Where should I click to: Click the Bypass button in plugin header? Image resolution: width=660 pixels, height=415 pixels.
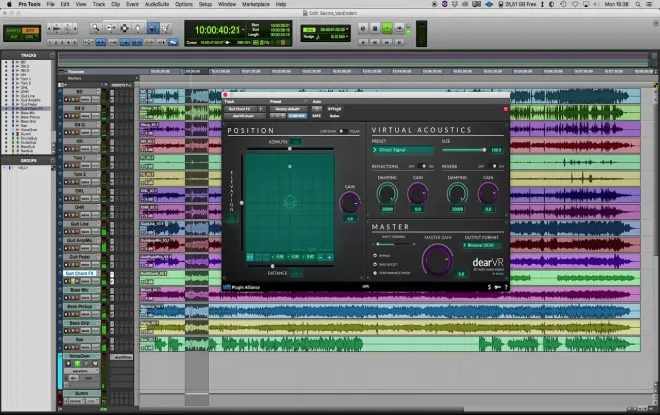tap(334, 109)
